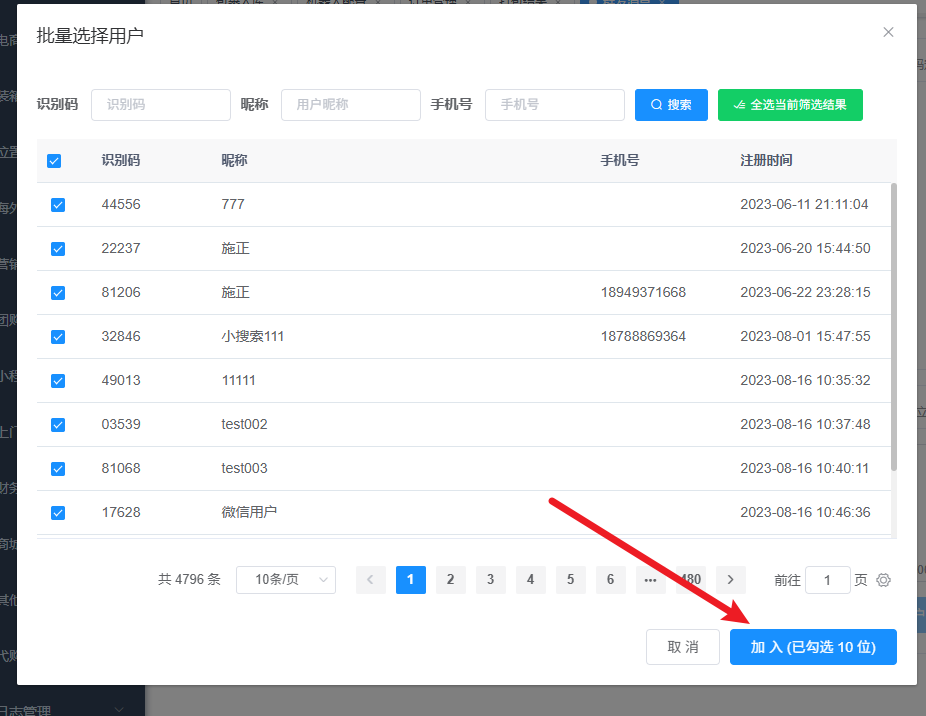
Task: Click the 注册时间 column header
Action: coord(767,161)
